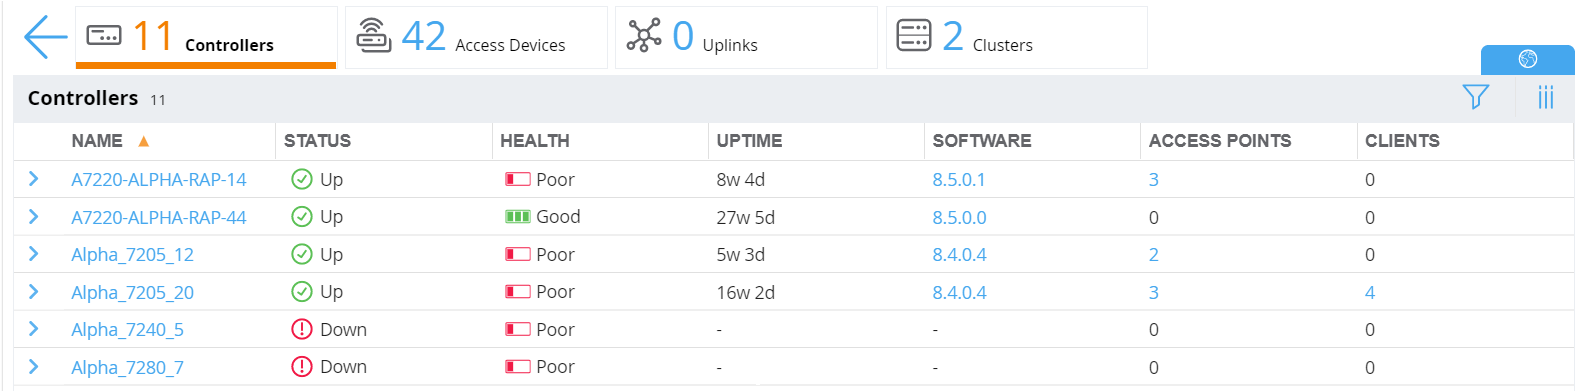Viewport: 1585px width, 391px height.
Task: Expand the A7220-ALPHA-RAP-14 row
Action: 33,179
